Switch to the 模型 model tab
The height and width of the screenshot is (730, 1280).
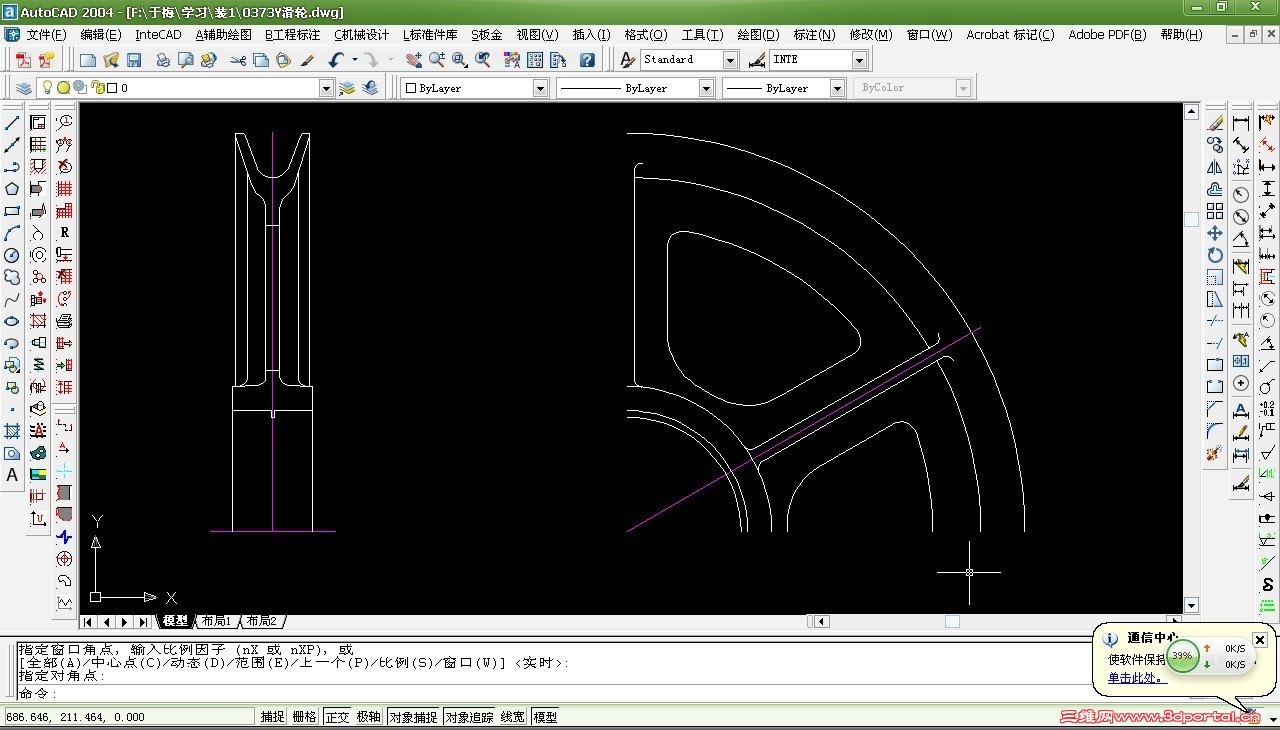(x=175, y=621)
